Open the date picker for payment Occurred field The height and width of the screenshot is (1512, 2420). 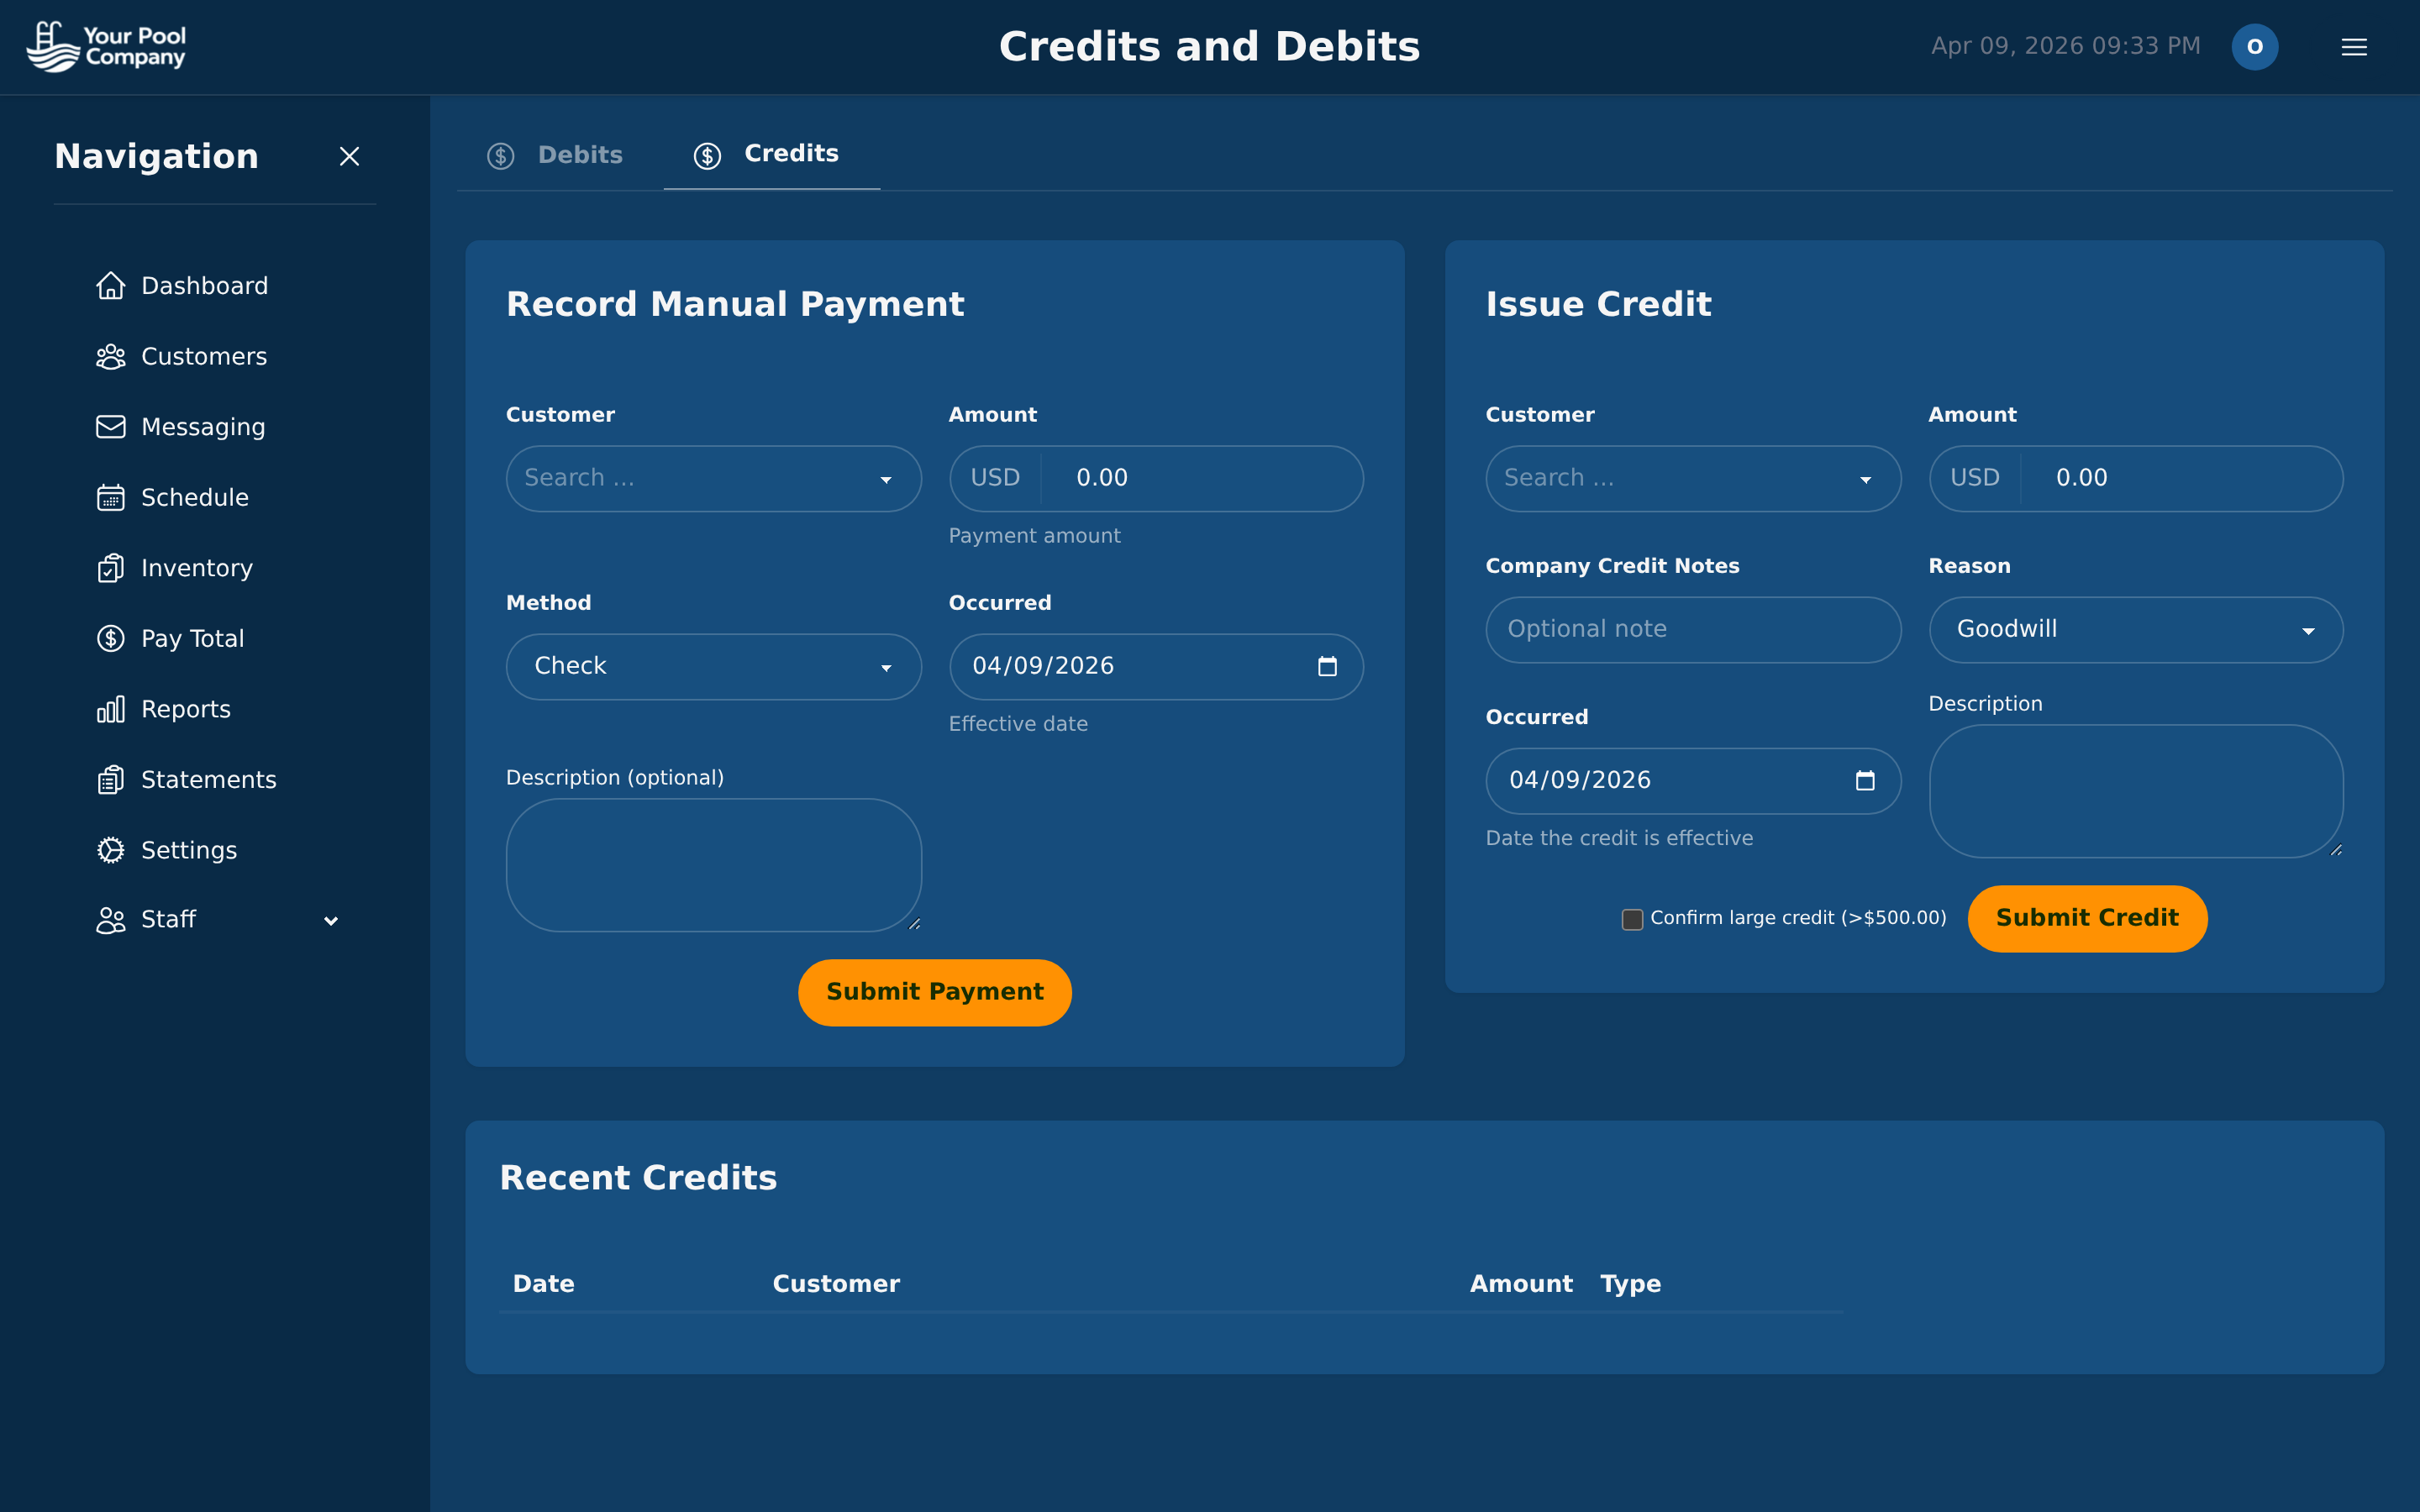pyautogui.click(x=1328, y=665)
